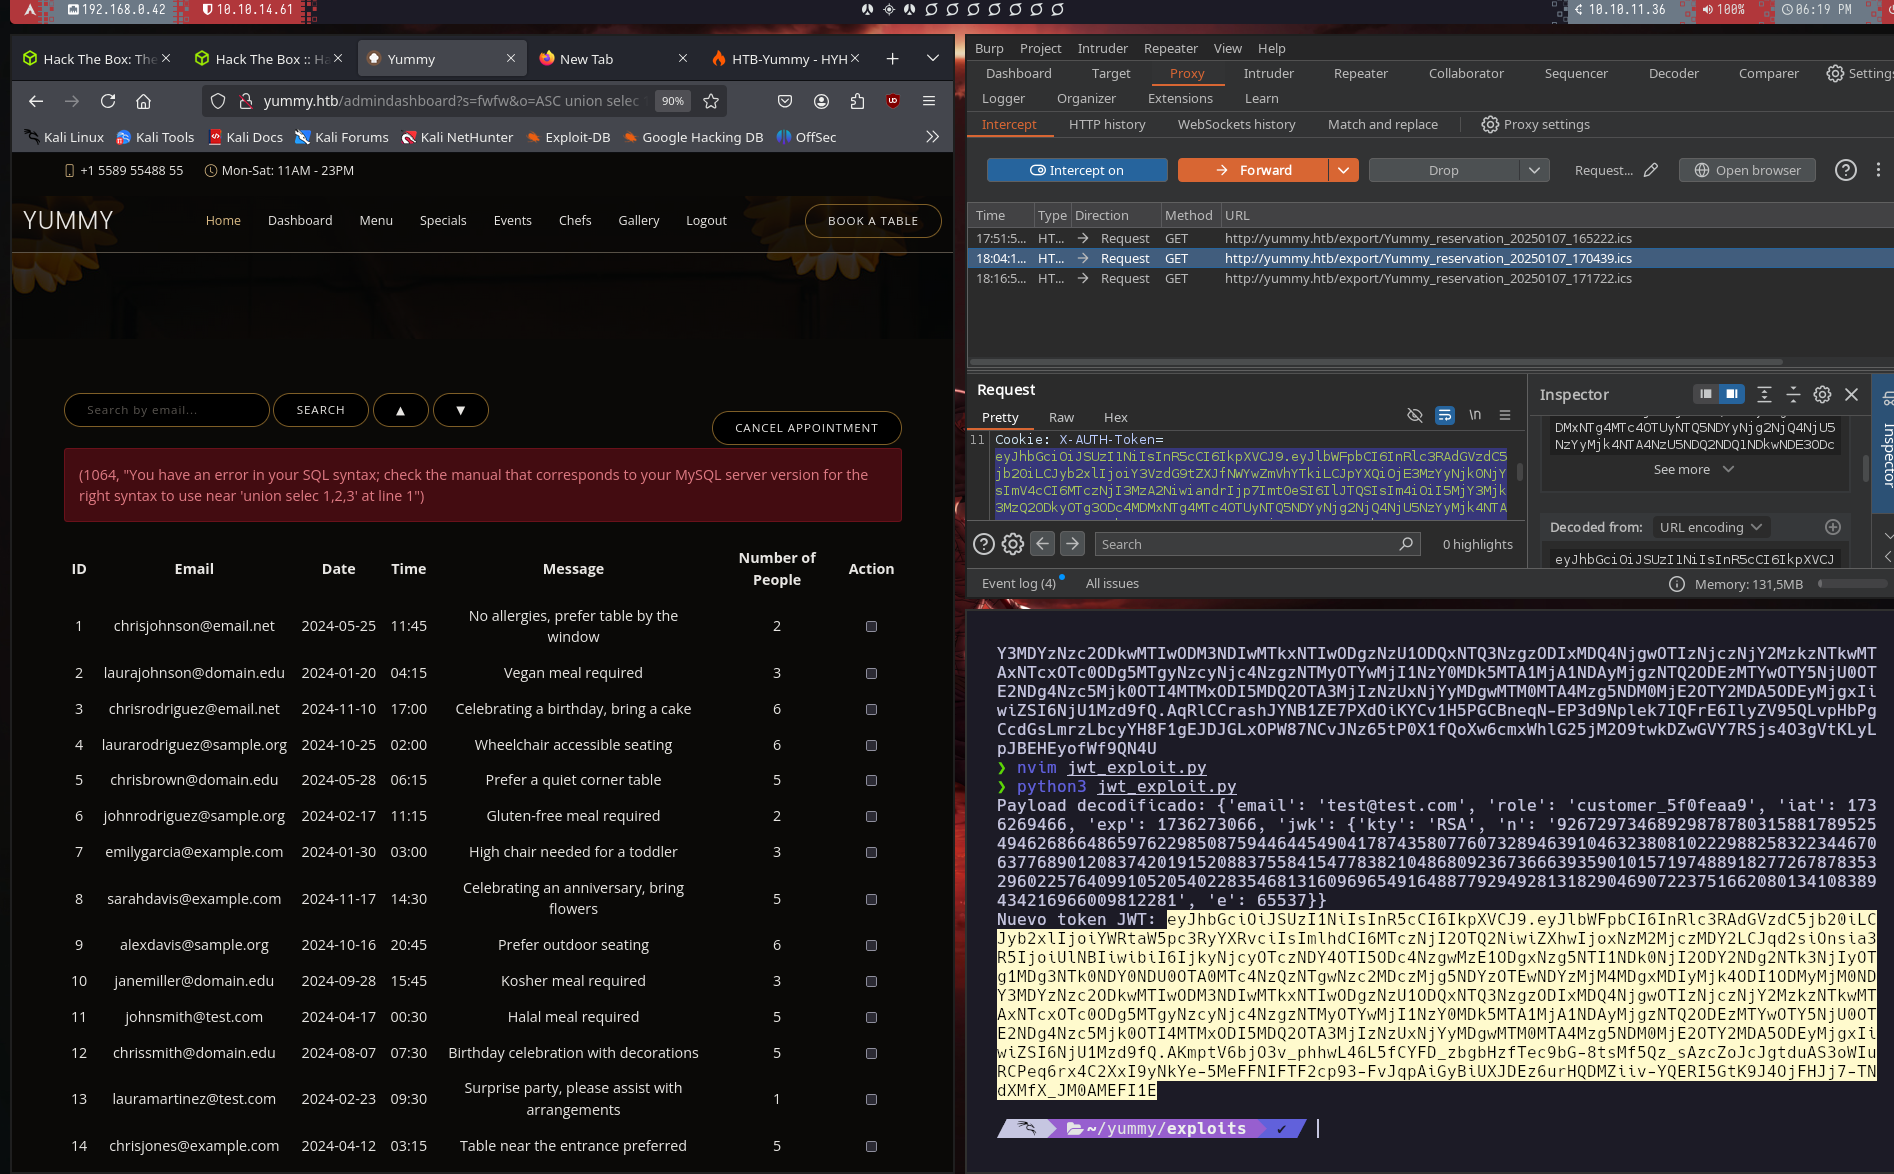Open the Forward button dropdown arrow
Image resolution: width=1894 pixels, height=1174 pixels.
[1344, 170]
